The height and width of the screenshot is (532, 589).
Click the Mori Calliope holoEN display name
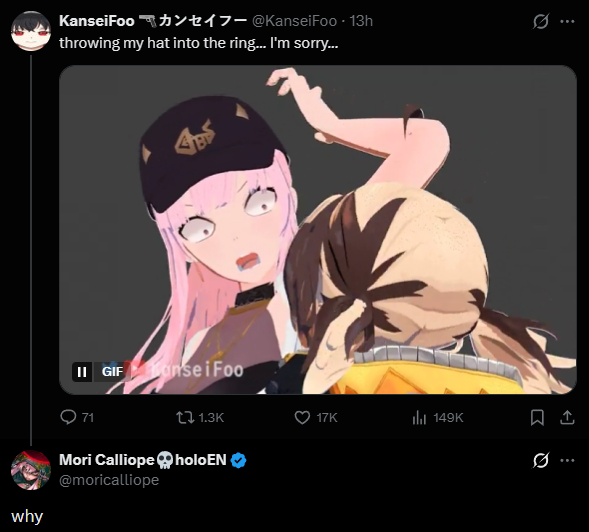tap(143, 460)
